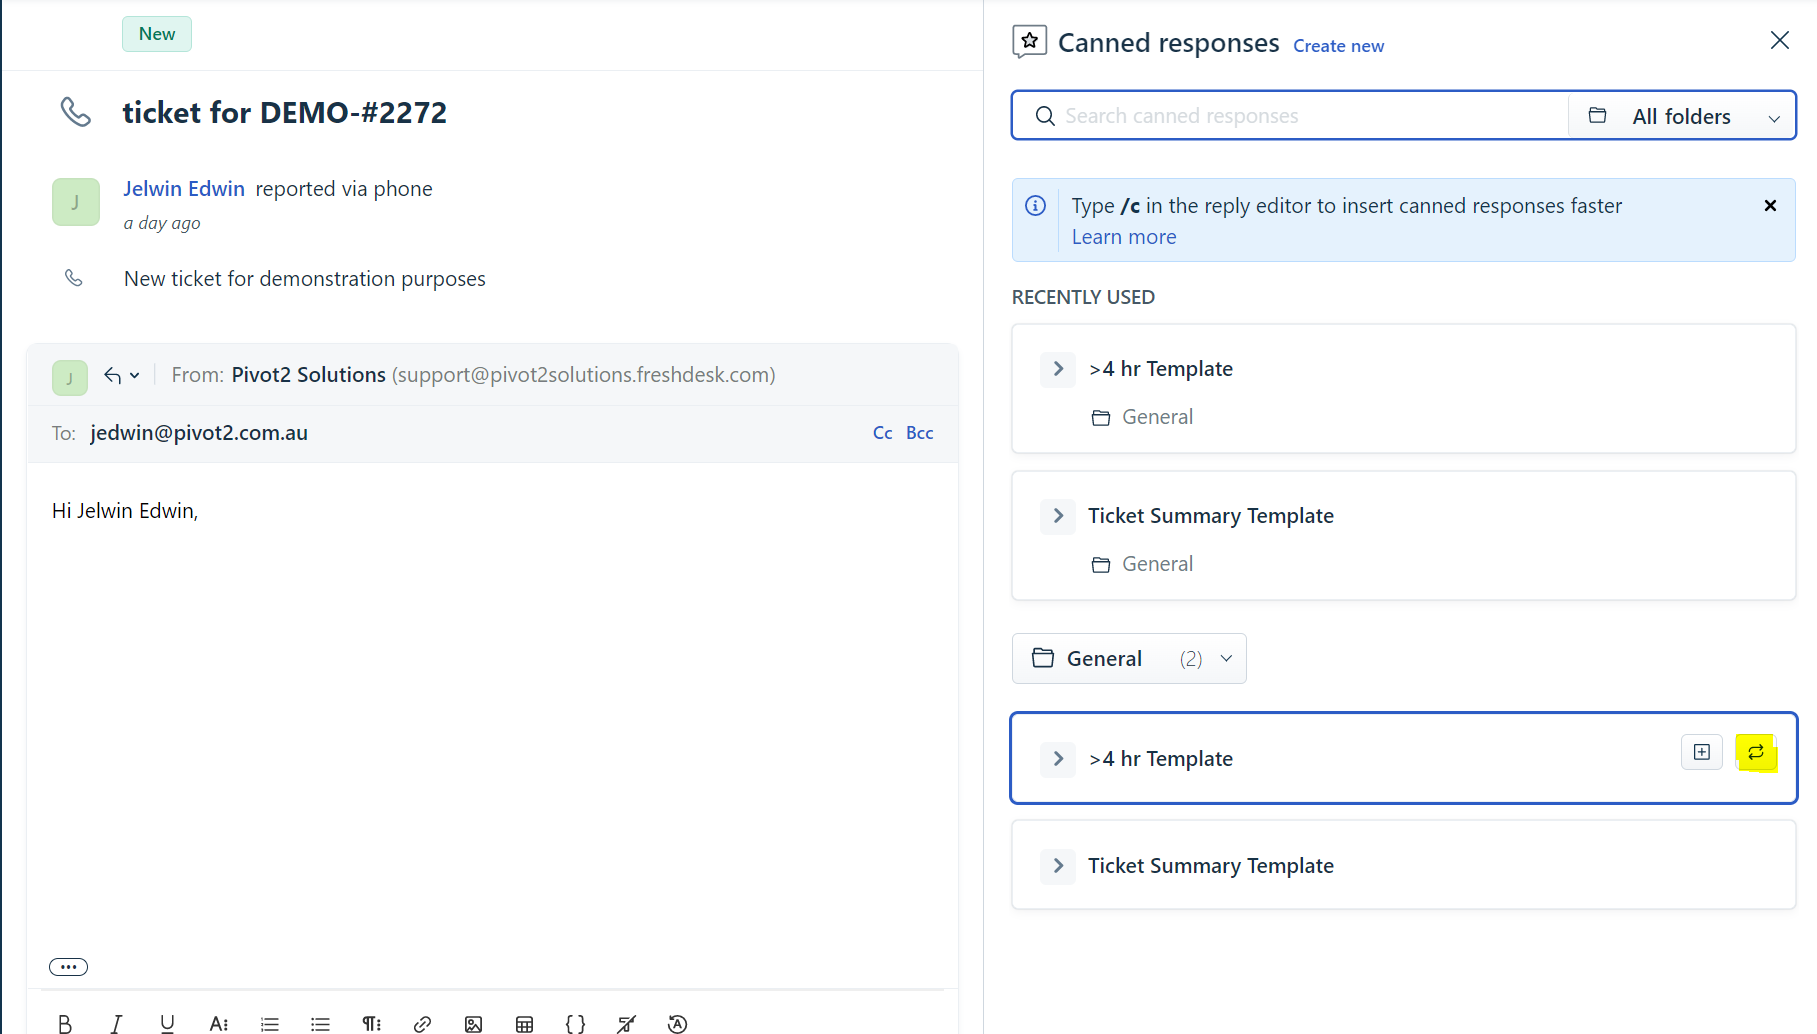
Task: Select the underline formatting icon
Action: 167,1023
